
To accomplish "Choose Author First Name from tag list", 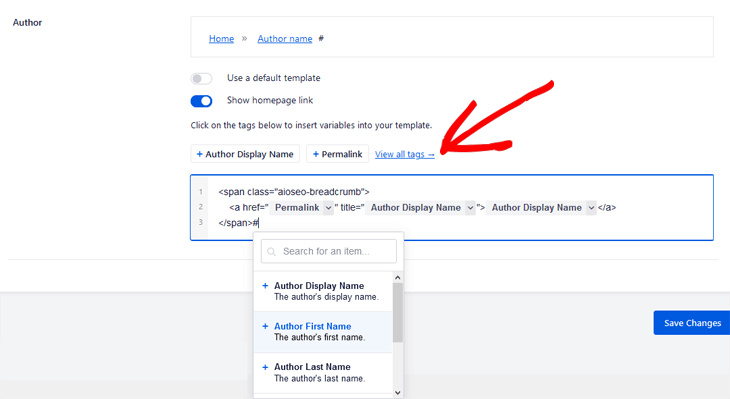I will tap(323, 331).
